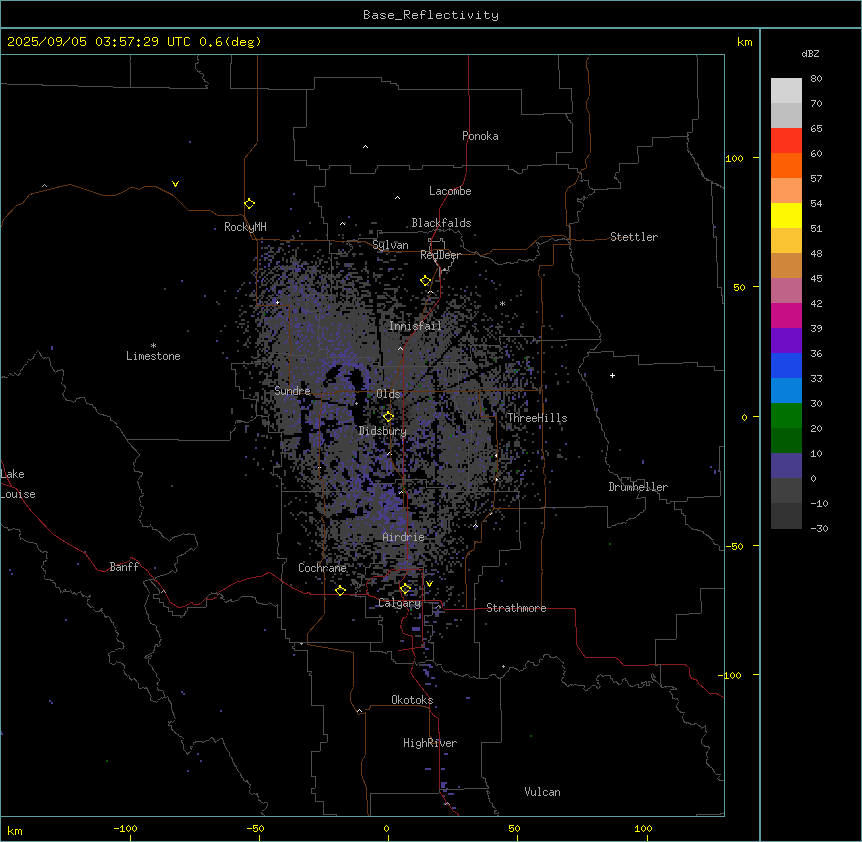Select the bright green swatch between 30 and 20
The height and width of the screenshot is (842, 862).
click(x=786, y=416)
